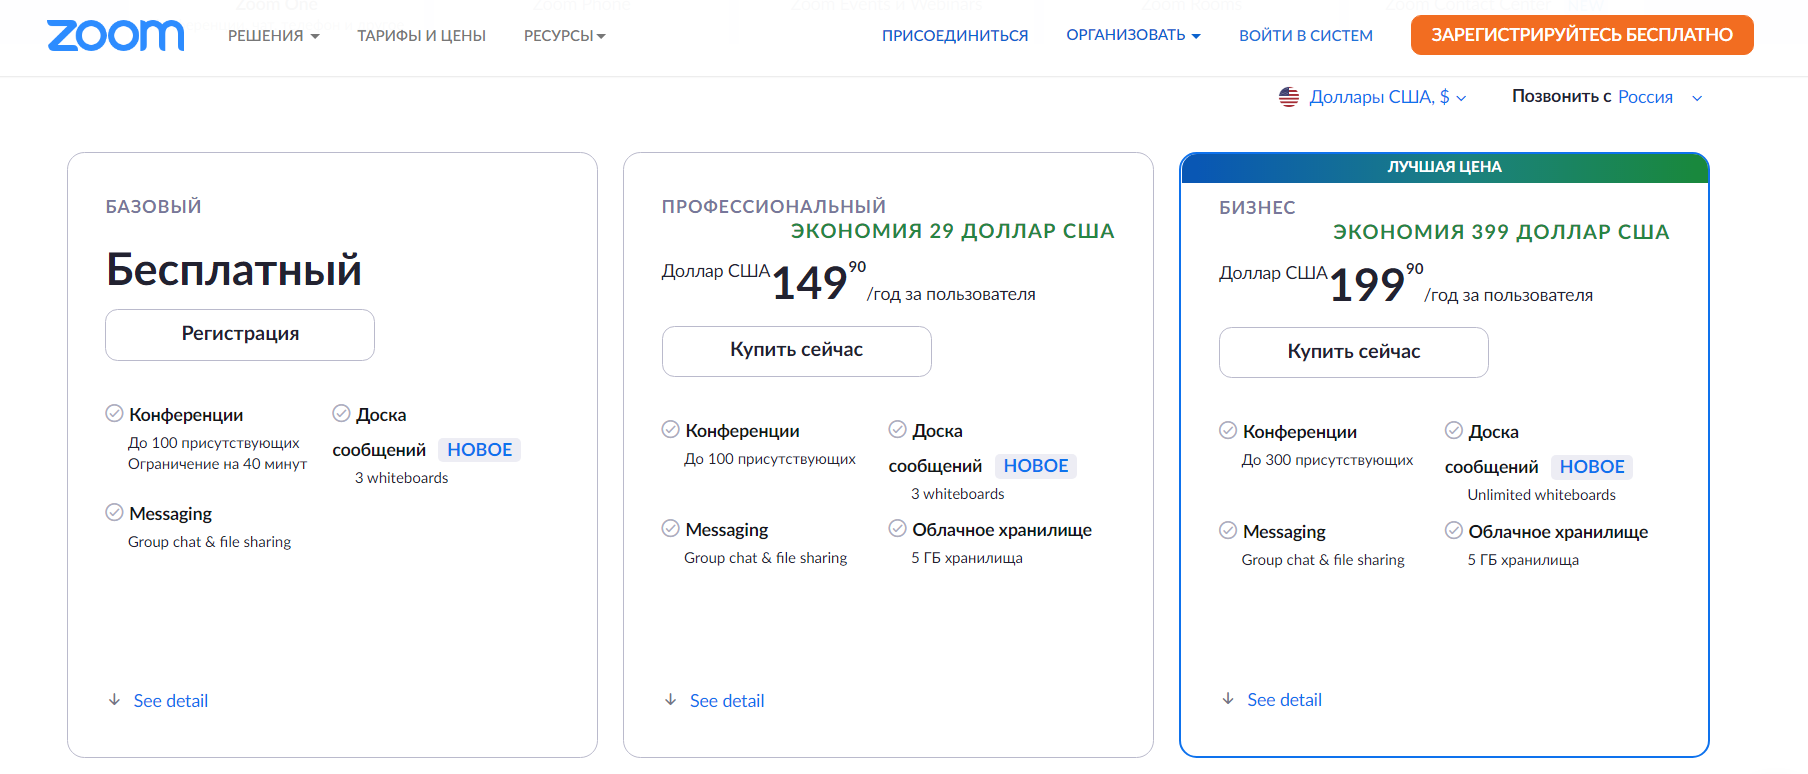The width and height of the screenshot is (1808, 774).
Task: Click the check icon beside Облачное хранилище in Бизнес plan
Action: 1454,531
